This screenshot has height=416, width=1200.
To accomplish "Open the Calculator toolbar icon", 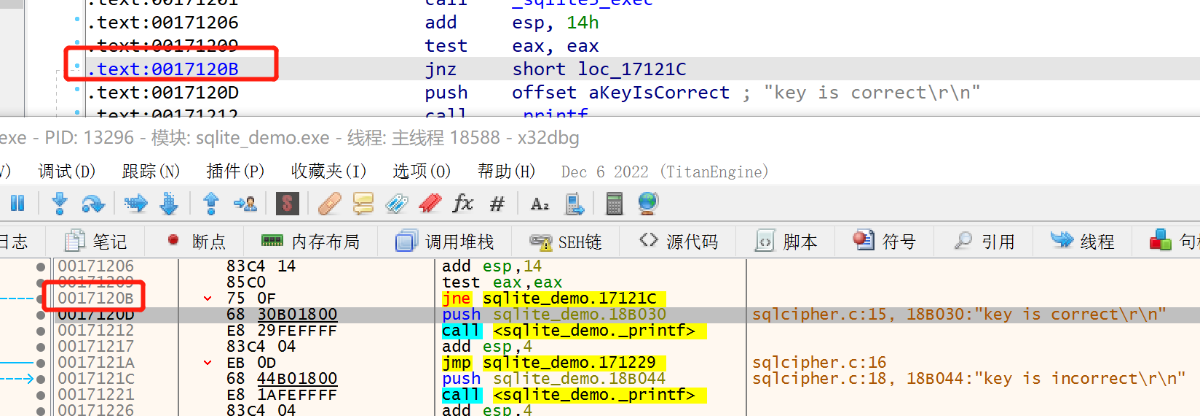I will click(x=614, y=203).
